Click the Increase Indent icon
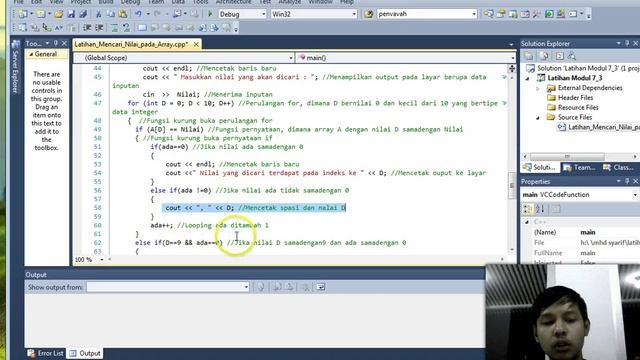This screenshot has width=640, height=360. (x=99, y=28)
